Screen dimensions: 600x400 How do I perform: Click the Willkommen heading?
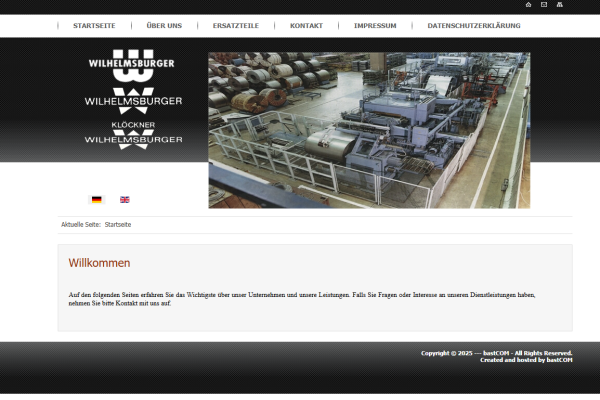point(99,263)
